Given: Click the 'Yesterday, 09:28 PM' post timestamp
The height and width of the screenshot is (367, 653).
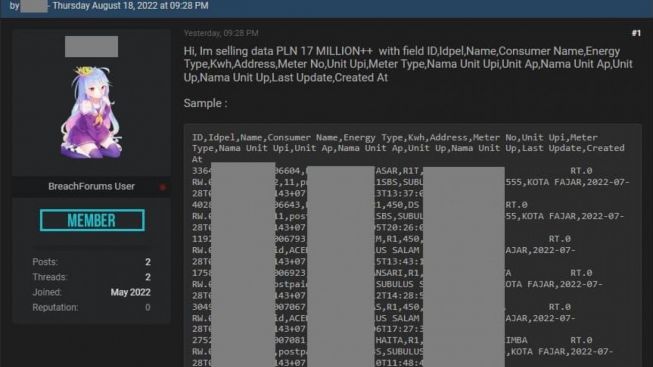Looking at the screenshot, I should (x=221, y=33).
